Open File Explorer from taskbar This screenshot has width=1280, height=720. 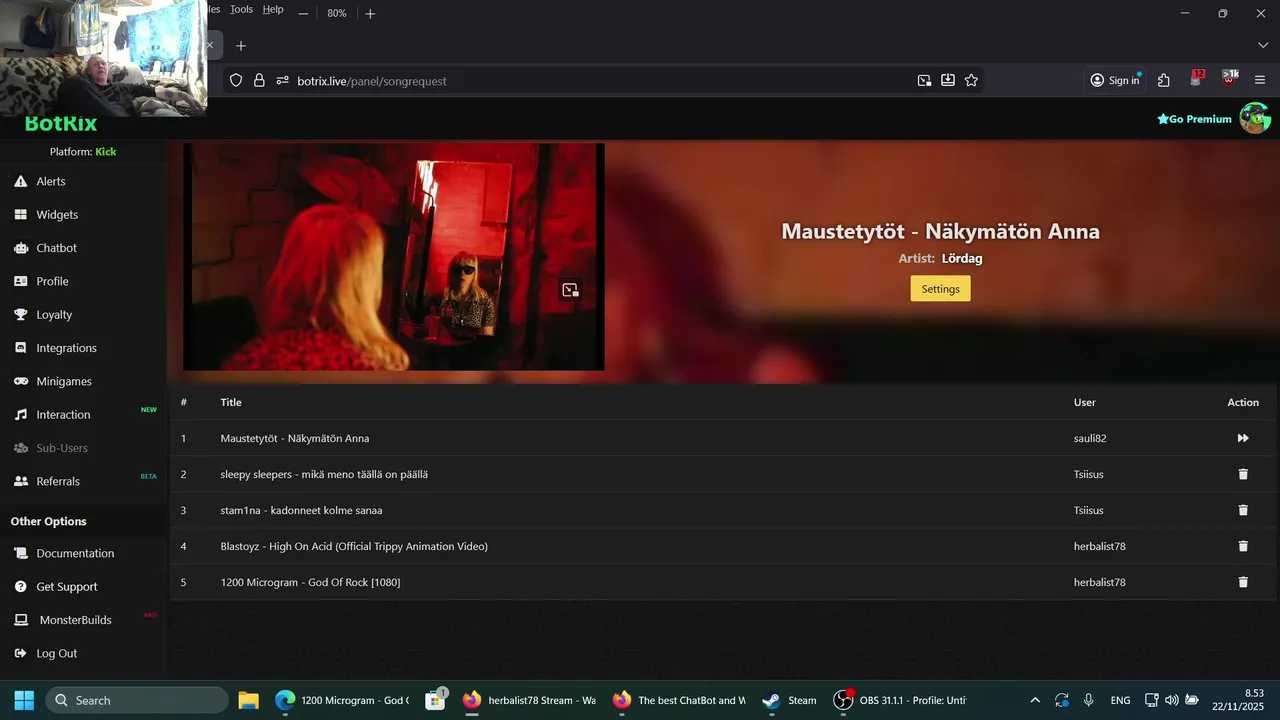click(x=249, y=700)
